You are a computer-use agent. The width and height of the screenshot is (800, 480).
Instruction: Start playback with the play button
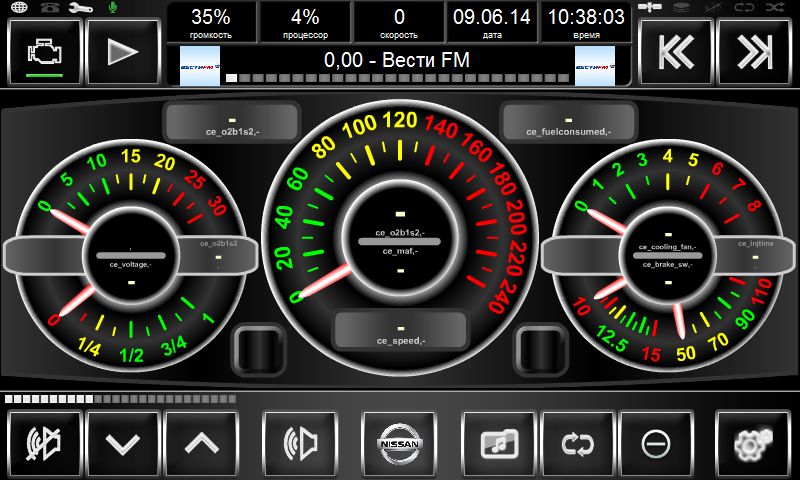(x=123, y=52)
